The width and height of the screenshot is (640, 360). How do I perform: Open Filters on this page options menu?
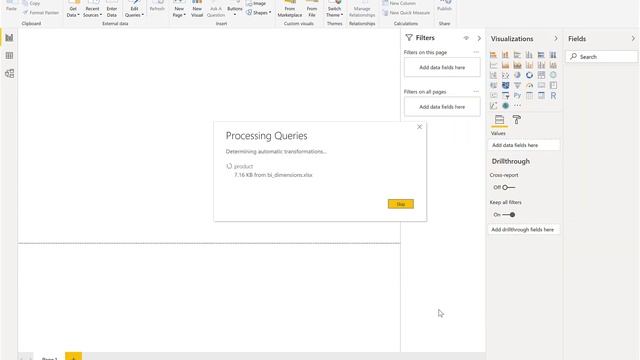tap(476, 52)
